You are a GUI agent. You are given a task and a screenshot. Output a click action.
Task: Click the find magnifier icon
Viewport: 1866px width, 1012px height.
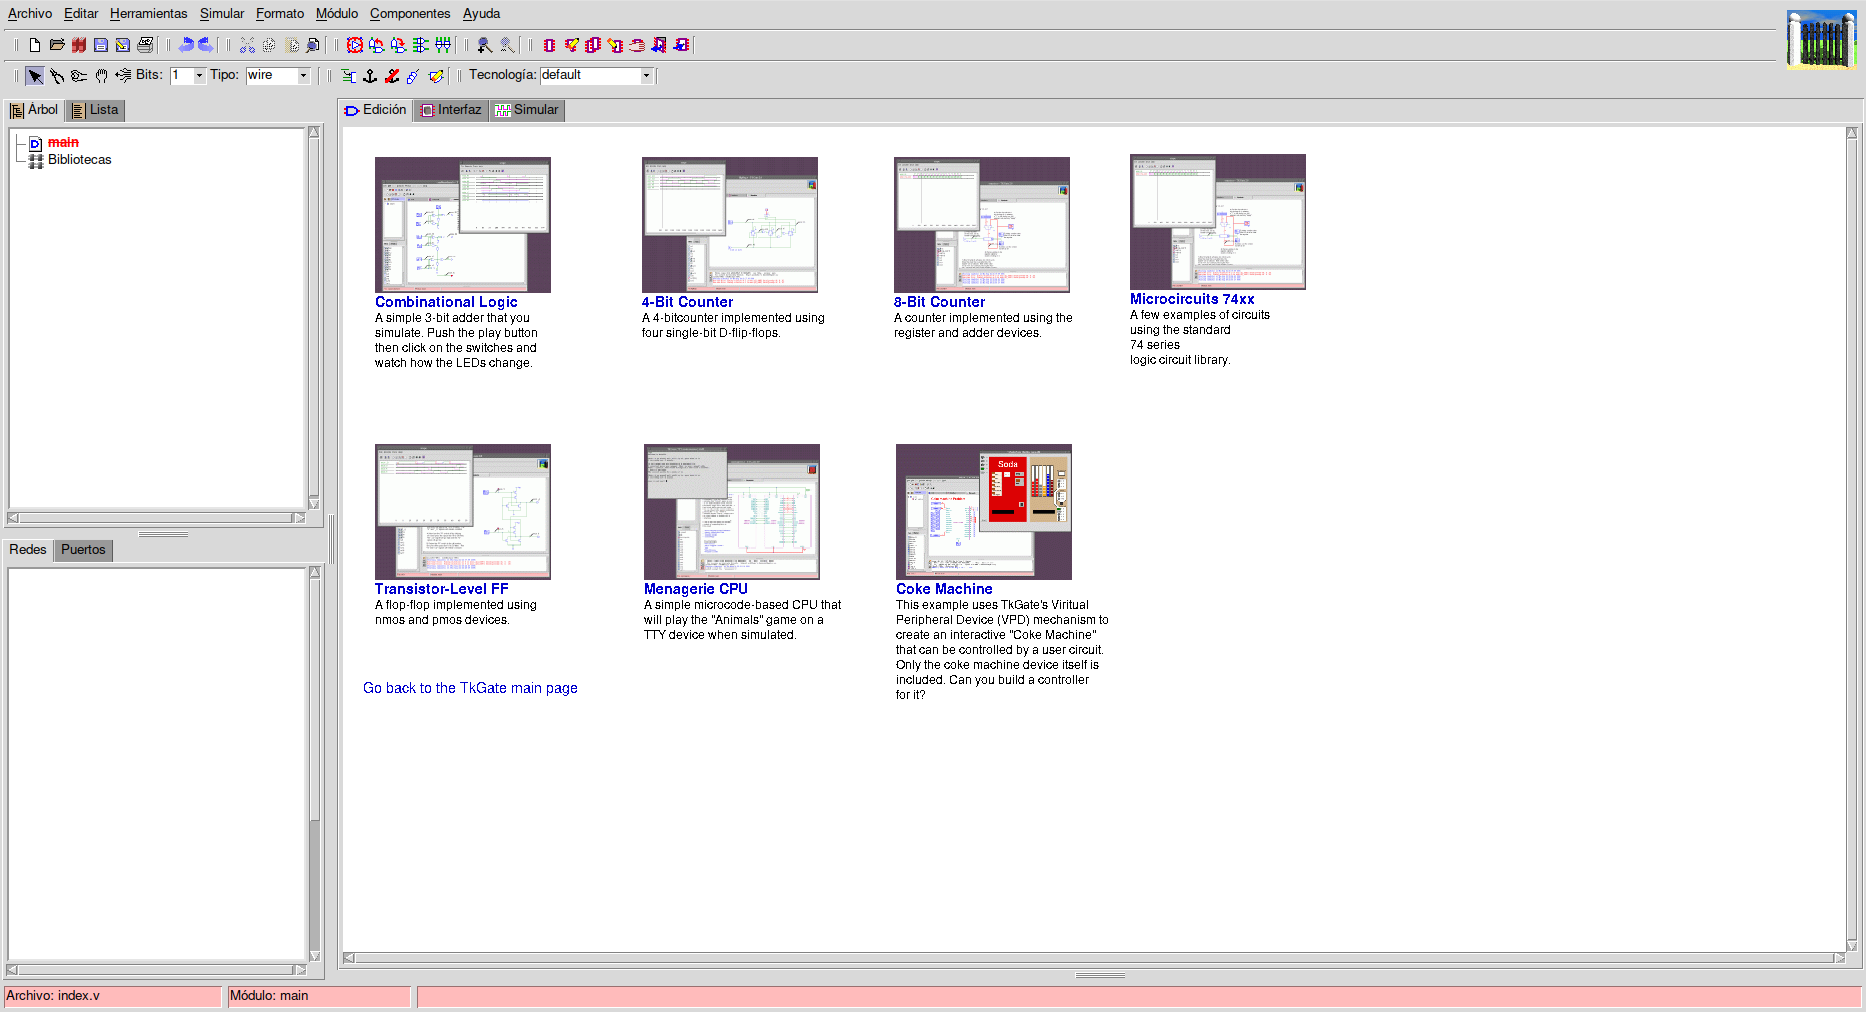tap(313, 45)
